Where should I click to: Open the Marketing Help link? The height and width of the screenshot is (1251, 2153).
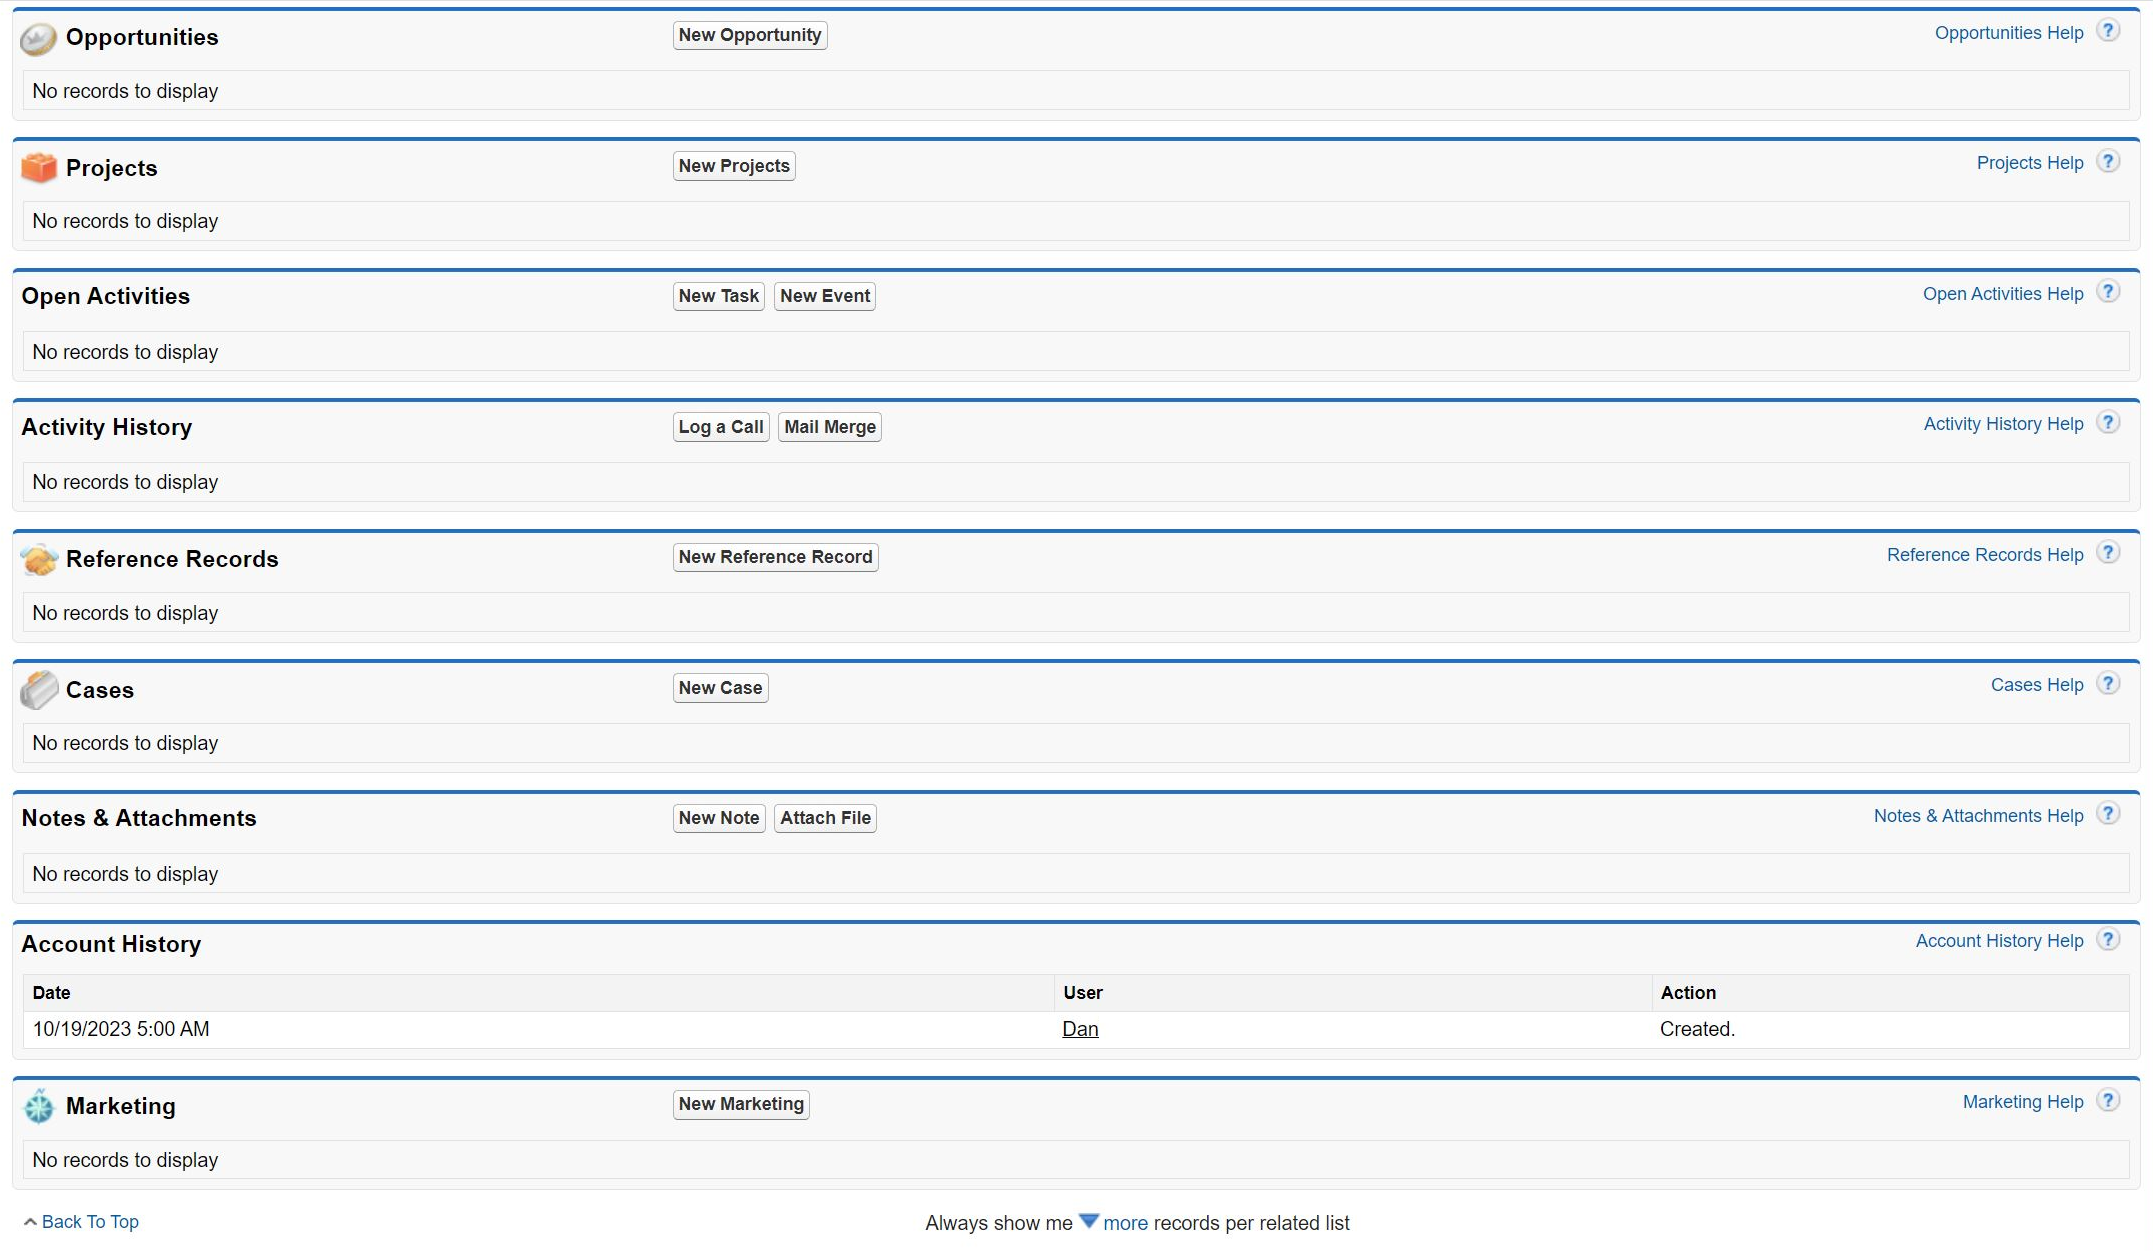2023,1102
